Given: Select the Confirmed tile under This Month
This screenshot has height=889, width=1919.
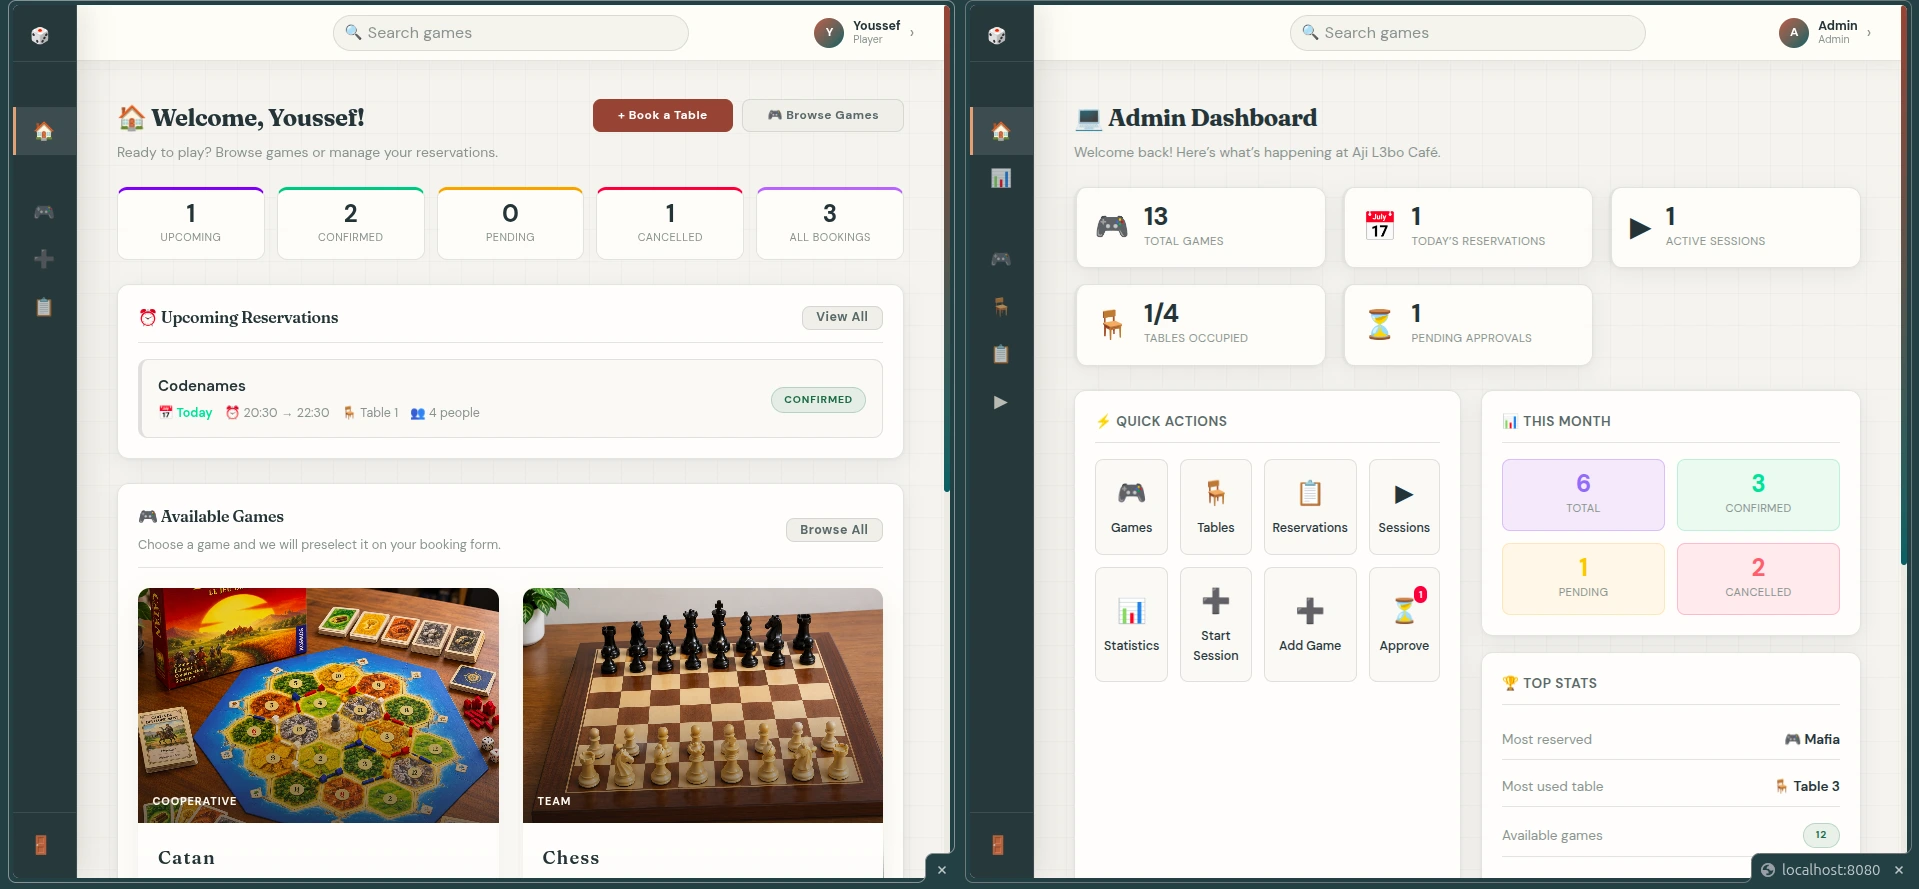Looking at the screenshot, I should [x=1758, y=495].
